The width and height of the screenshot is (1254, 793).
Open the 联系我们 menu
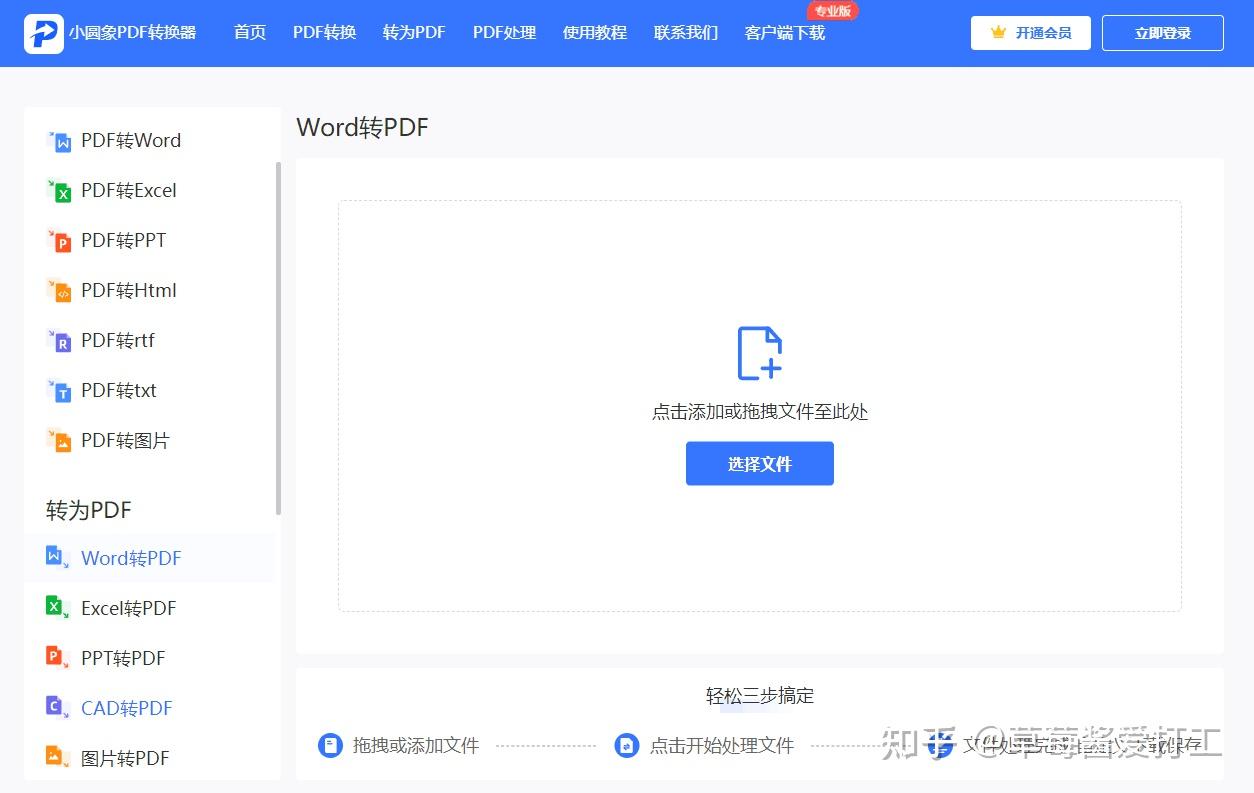(686, 32)
